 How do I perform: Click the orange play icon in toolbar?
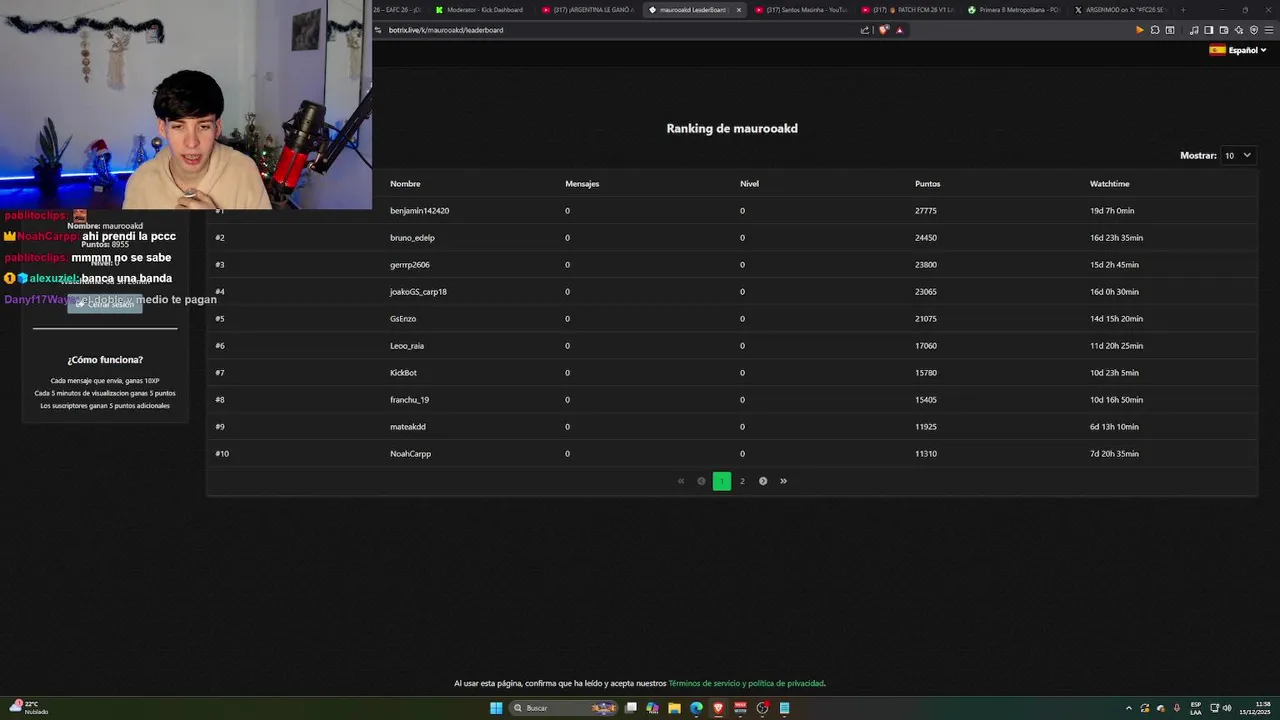click(x=1139, y=30)
